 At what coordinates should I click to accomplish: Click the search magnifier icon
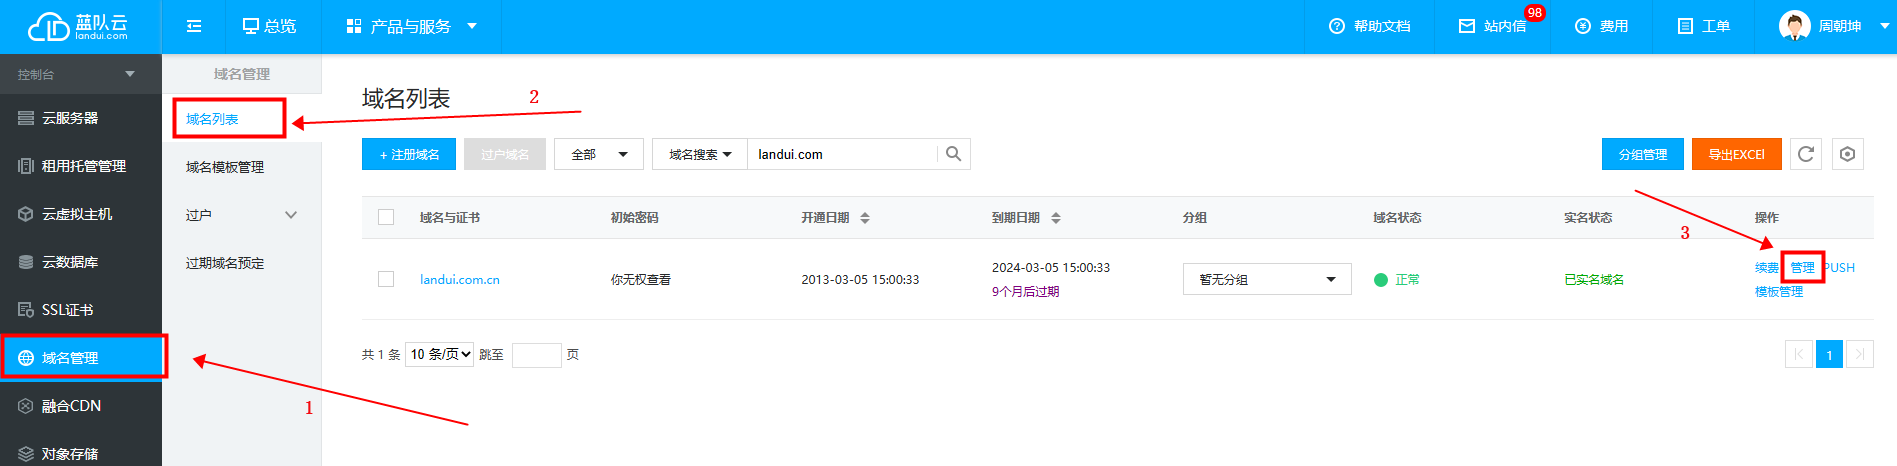point(953,154)
